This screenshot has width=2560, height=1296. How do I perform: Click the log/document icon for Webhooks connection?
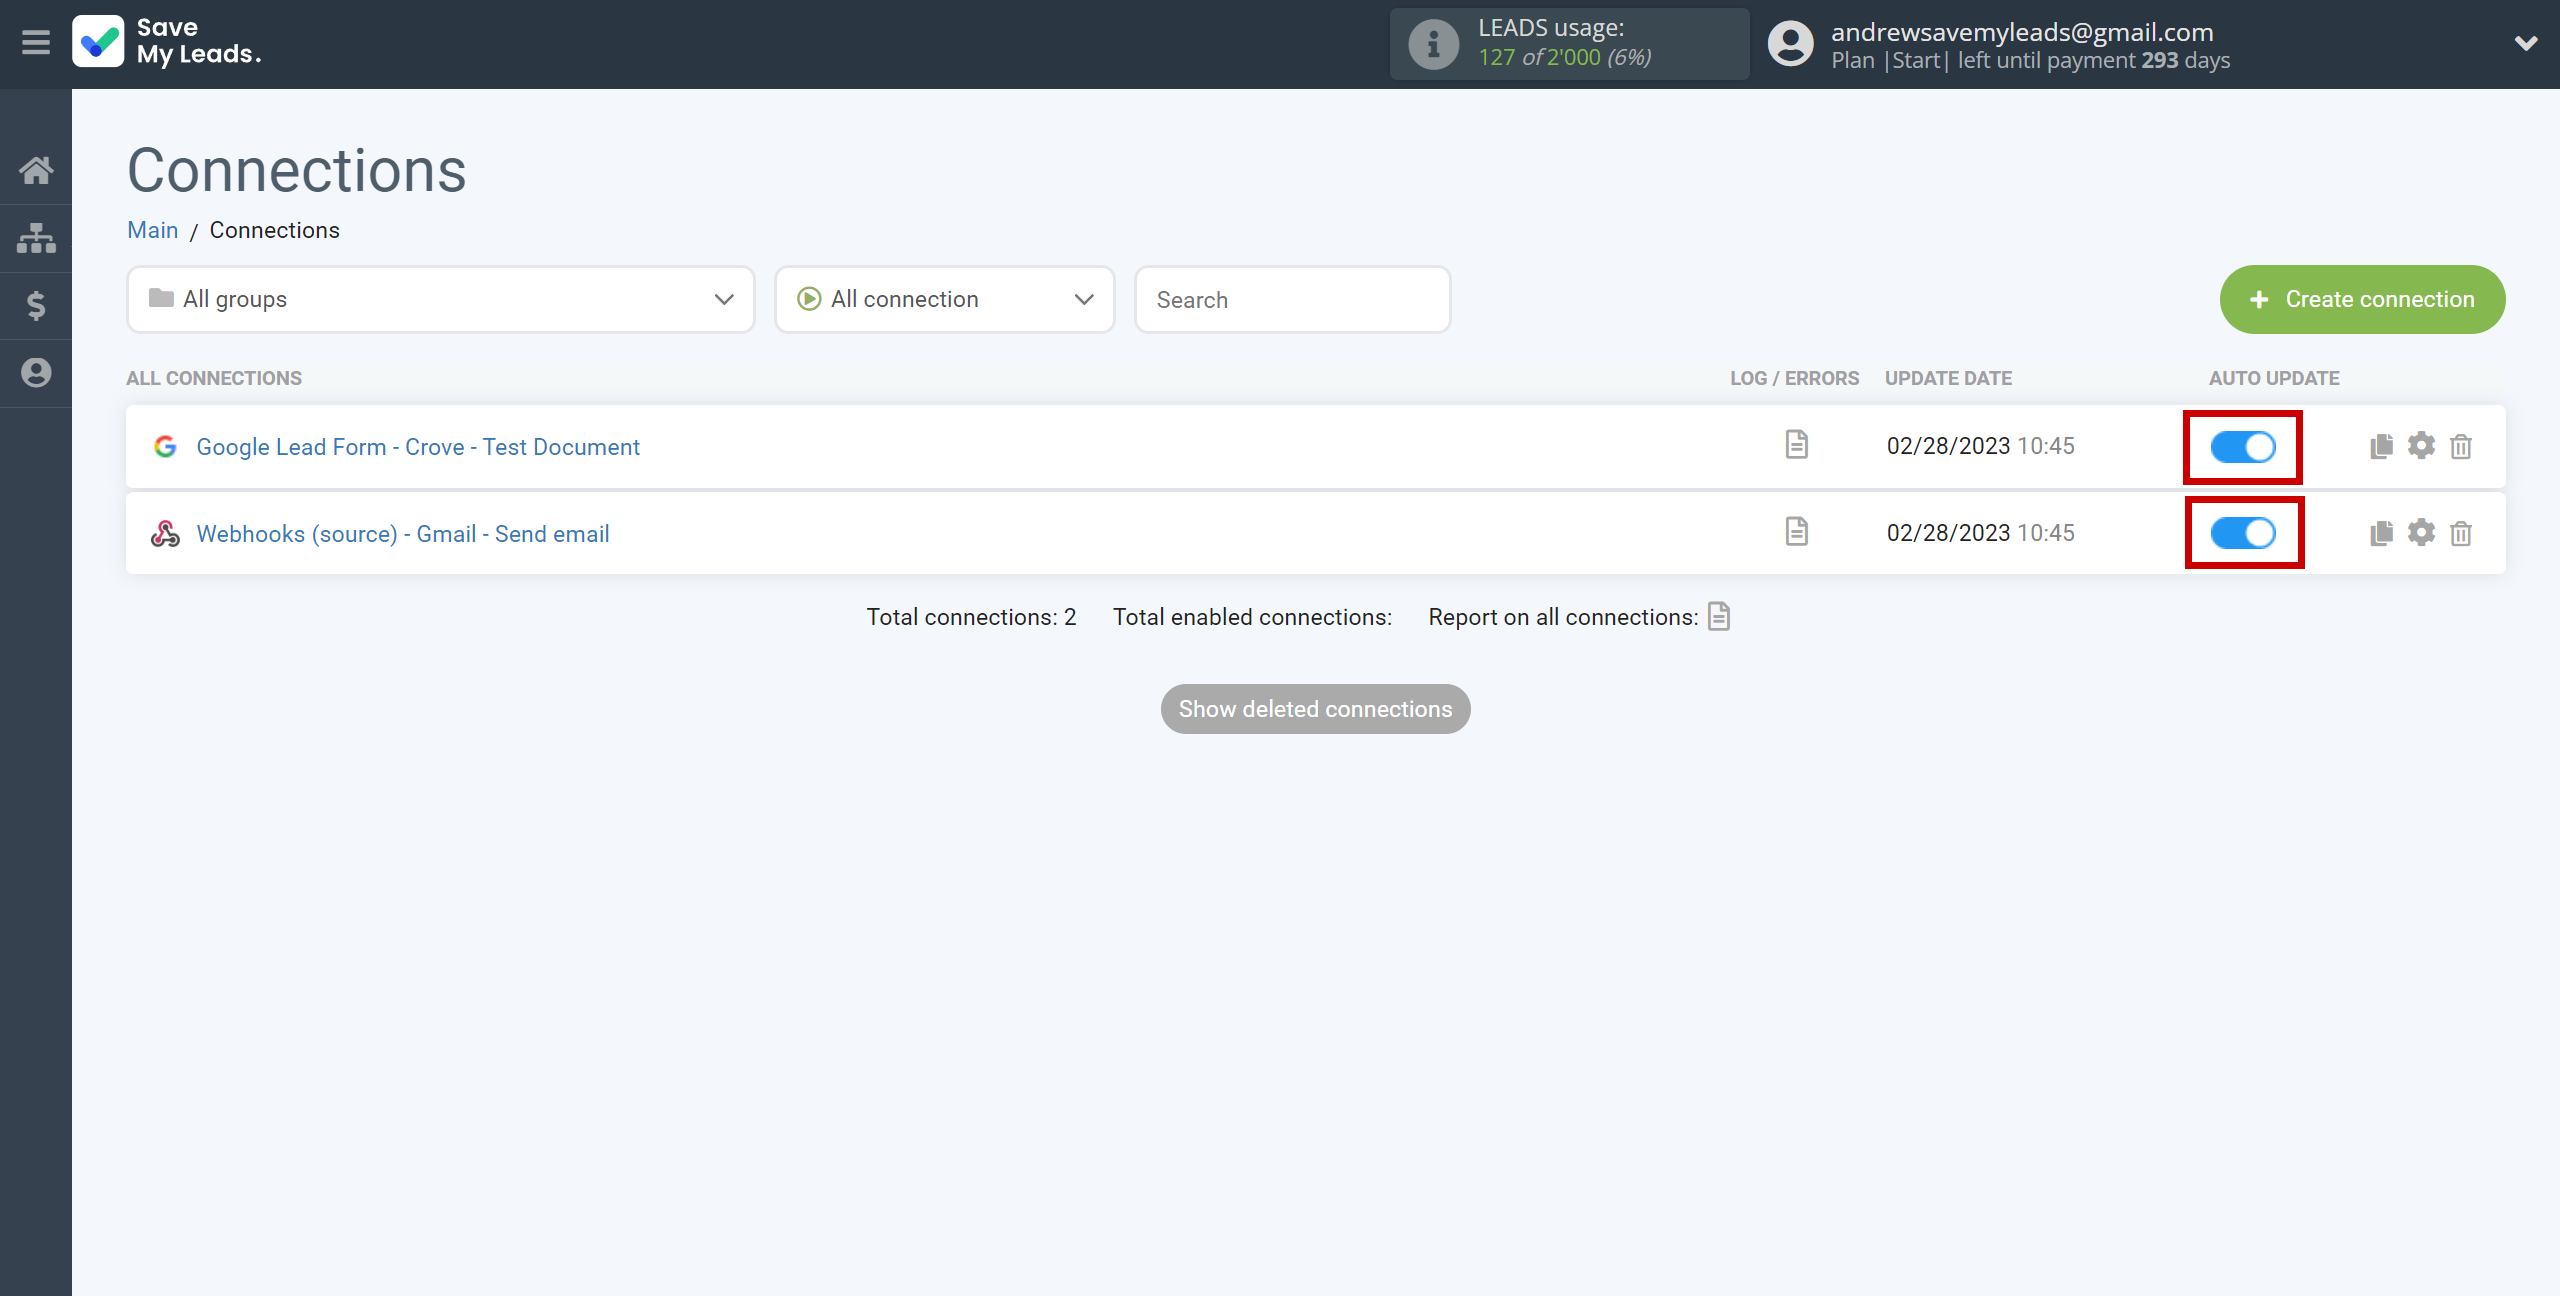[x=1796, y=532]
